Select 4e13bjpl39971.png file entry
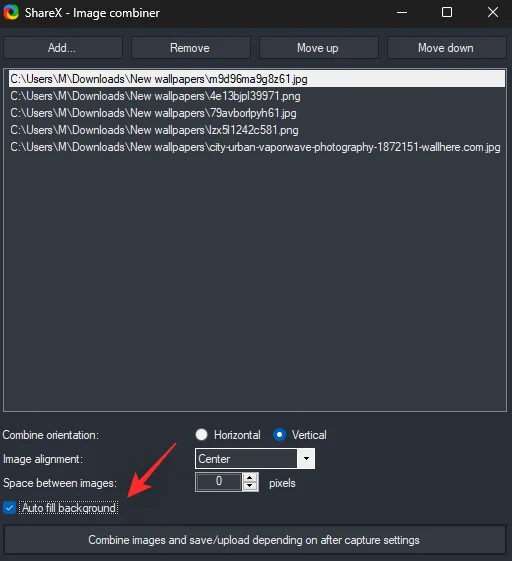This screenshot has width=512, height=561. click(x=257, y=96)
